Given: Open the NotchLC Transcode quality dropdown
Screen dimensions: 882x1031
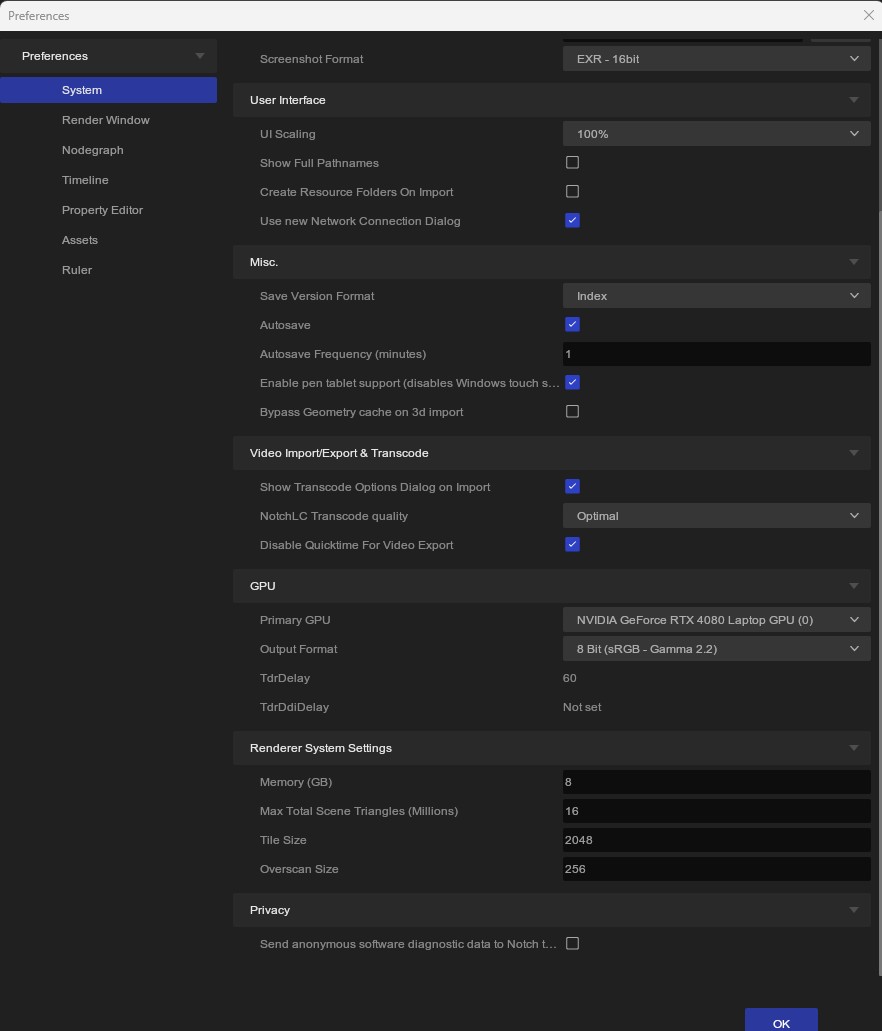Looking at the screenshot, I should click(716, 515).
